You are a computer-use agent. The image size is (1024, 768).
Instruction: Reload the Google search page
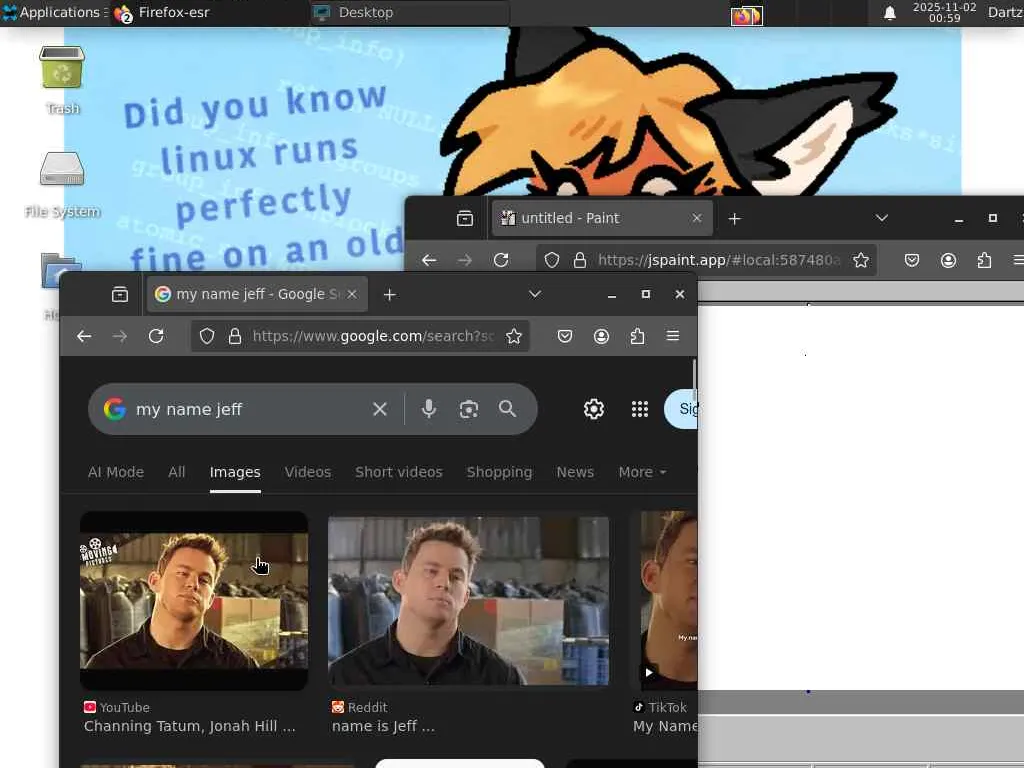(156, 336)
